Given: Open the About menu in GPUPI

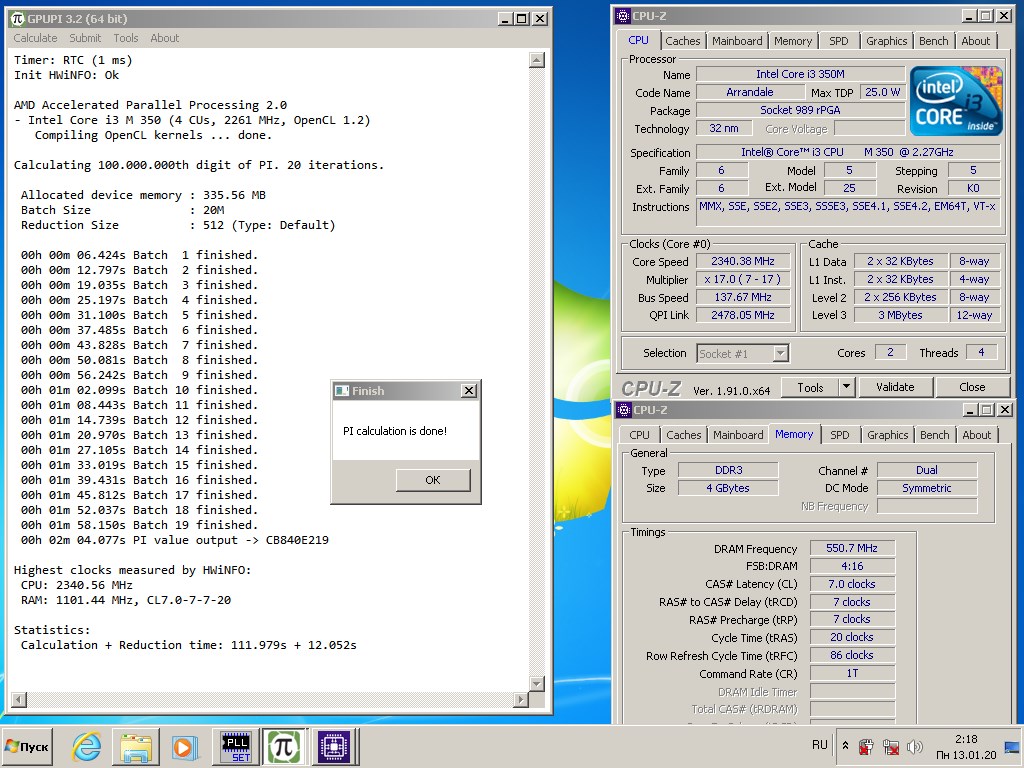Looking at the screenshot, I should point(165,38).
